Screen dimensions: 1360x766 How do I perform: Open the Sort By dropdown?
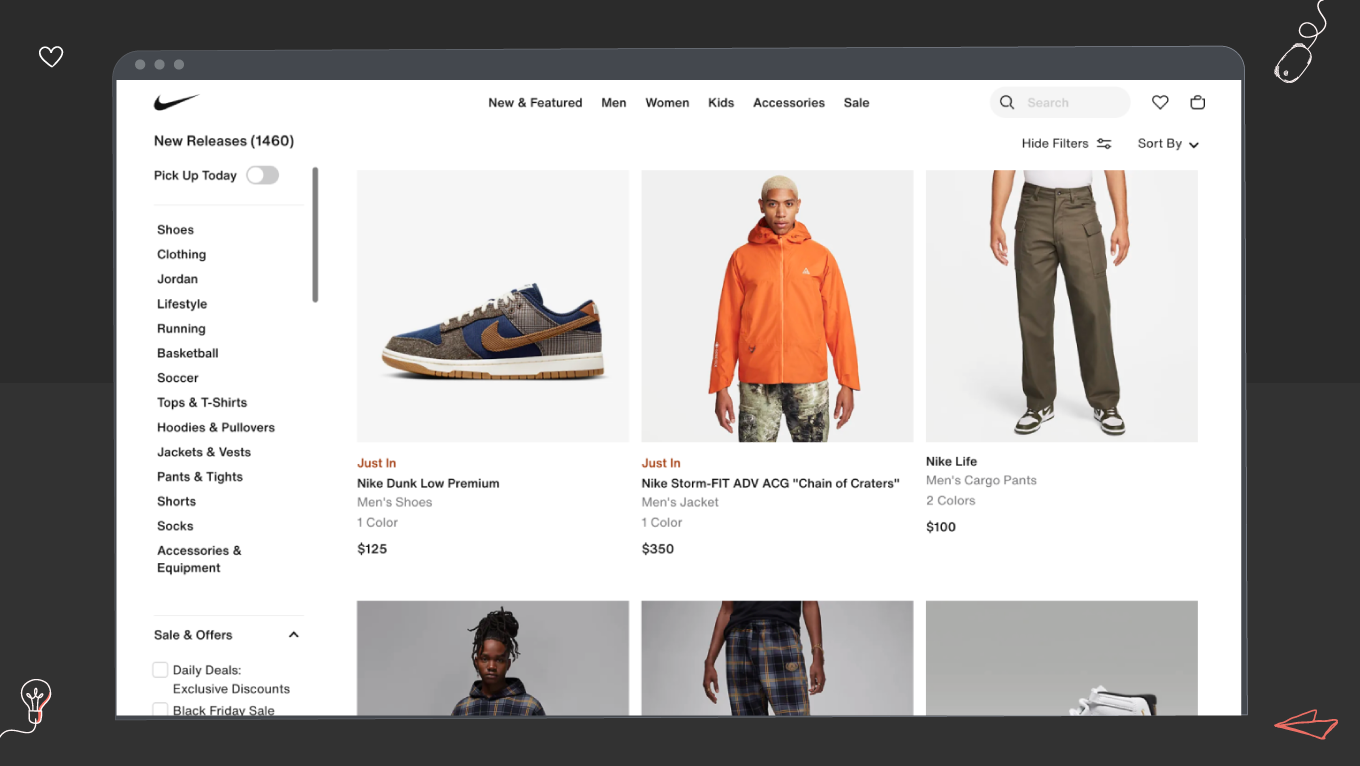pyautogui.click(x=1167, y=143)
